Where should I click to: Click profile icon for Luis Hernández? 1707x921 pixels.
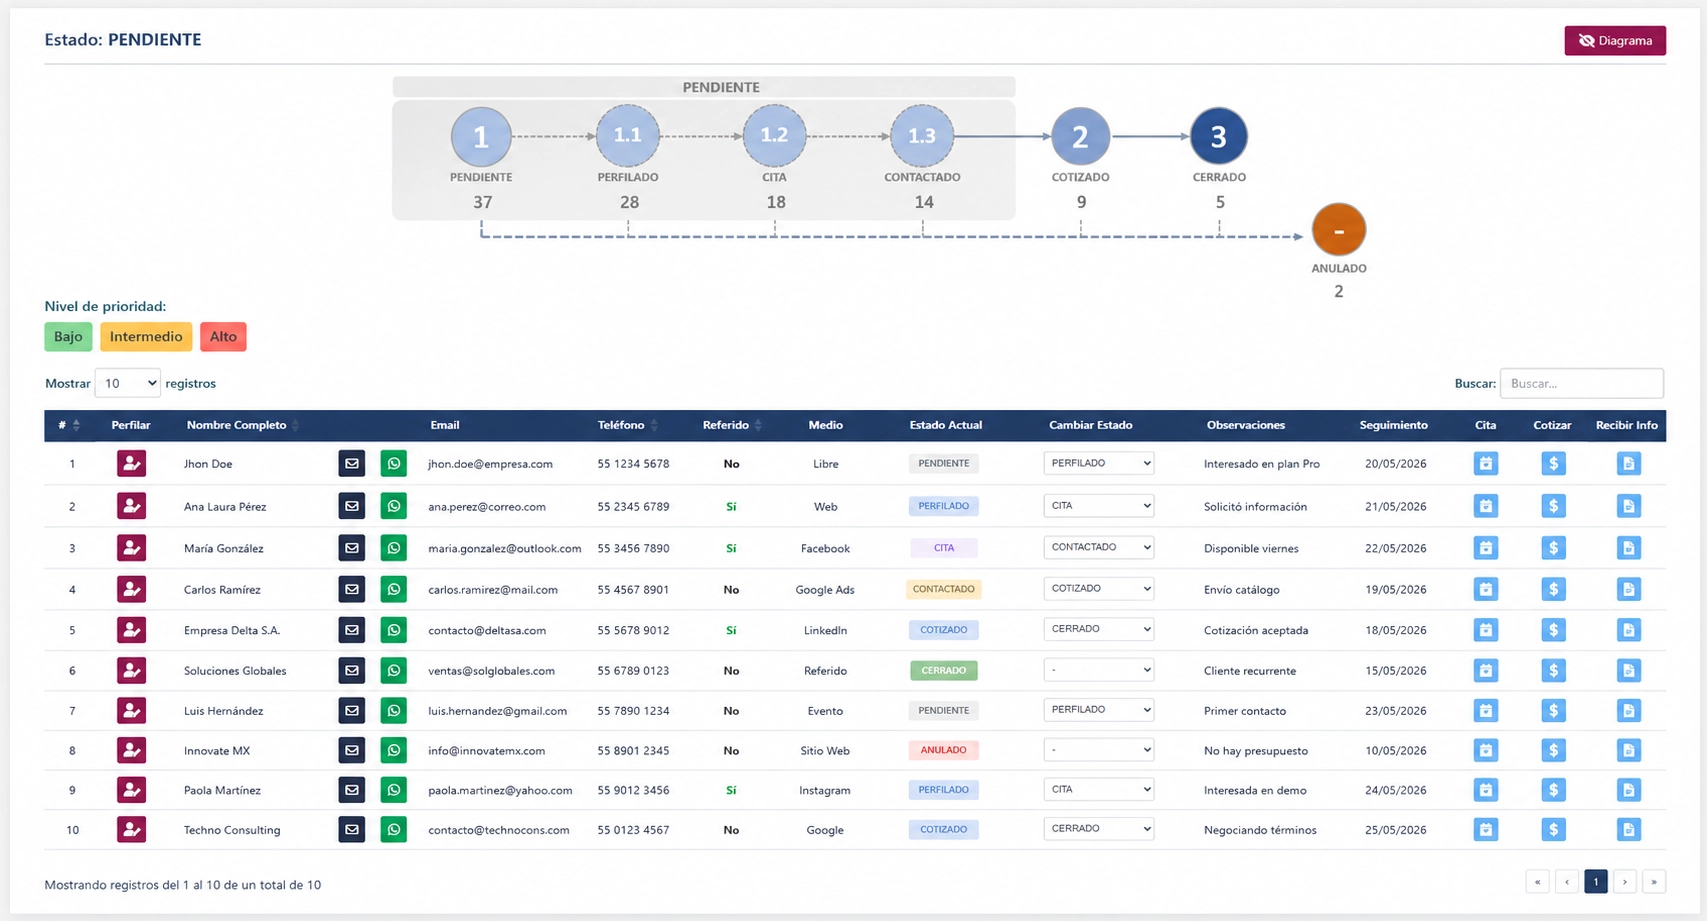[x=131, y=711]
